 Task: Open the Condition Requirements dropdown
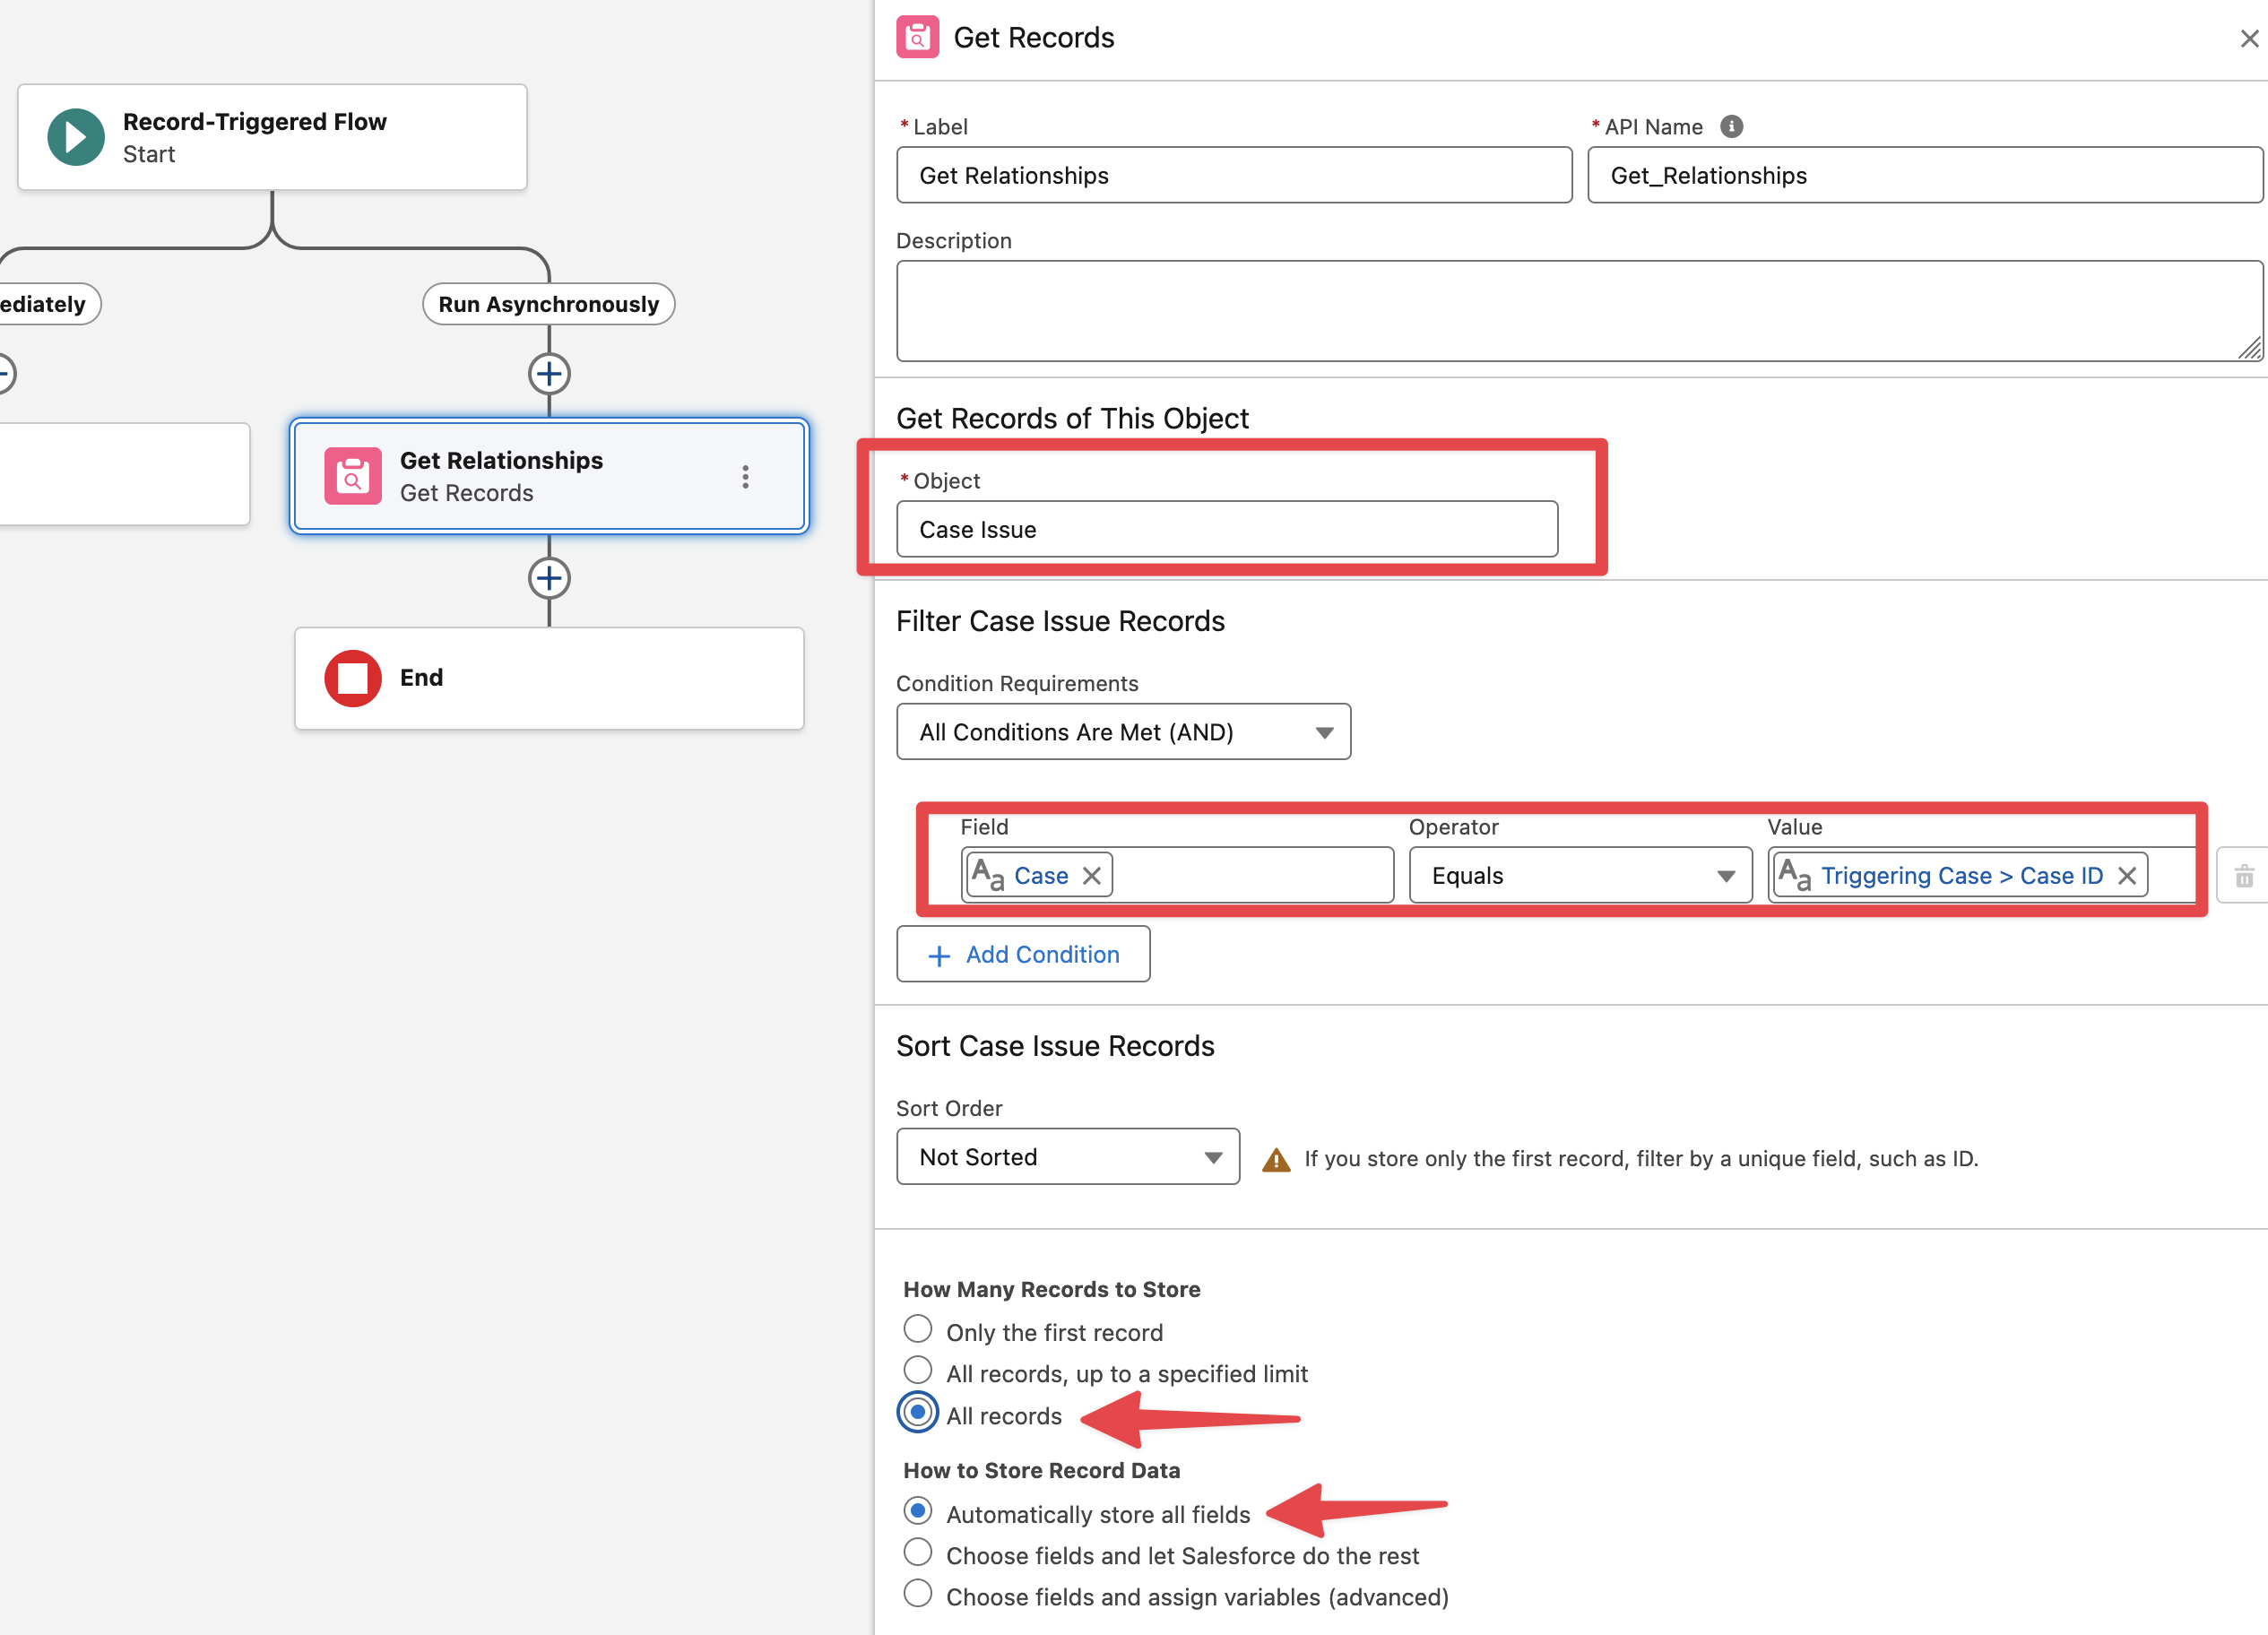point(1123,732)
